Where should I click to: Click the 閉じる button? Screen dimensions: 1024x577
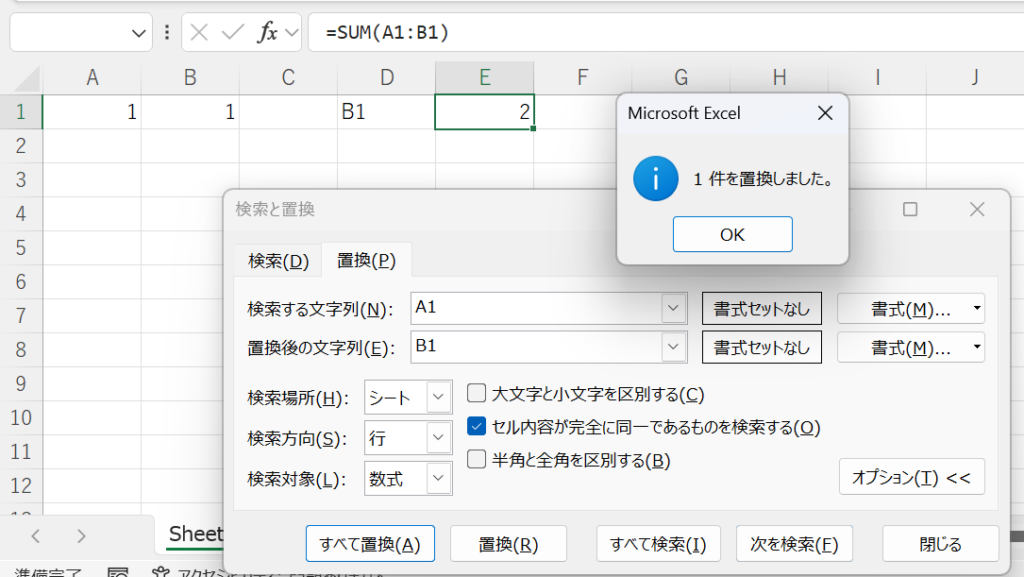[x=940, y=544]
